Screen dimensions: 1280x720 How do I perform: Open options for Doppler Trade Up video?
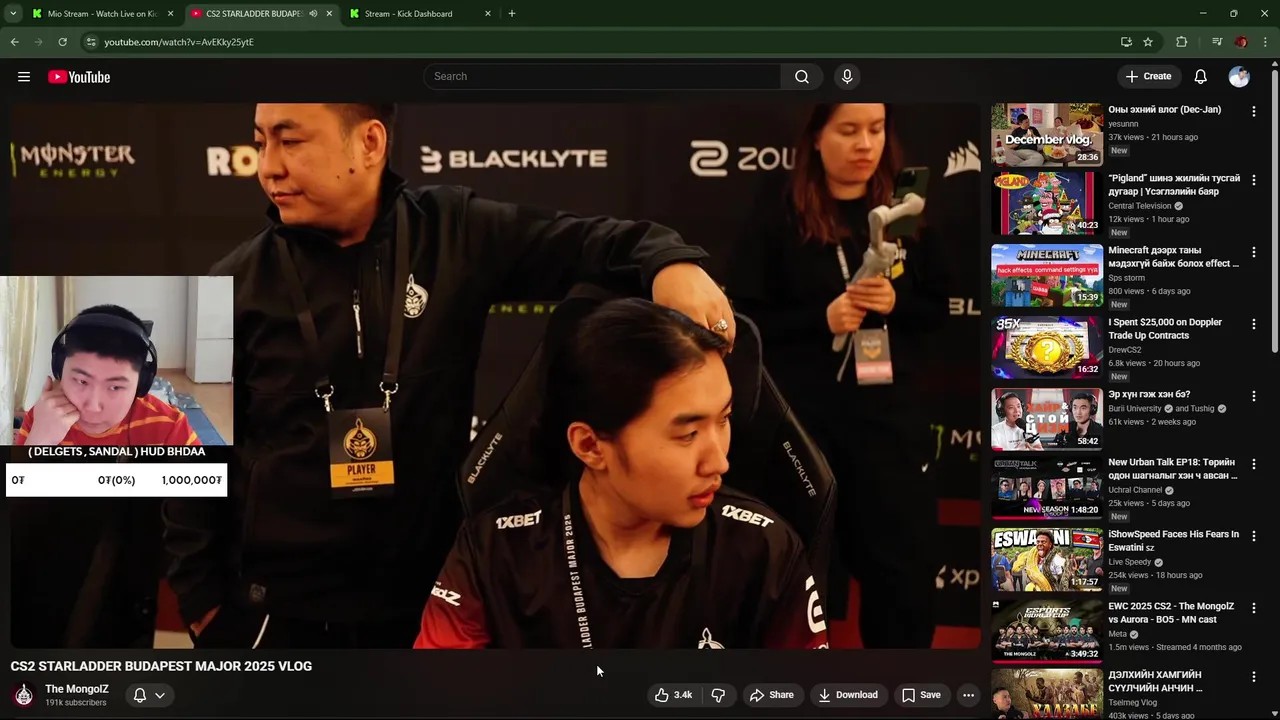(1254, 325)
